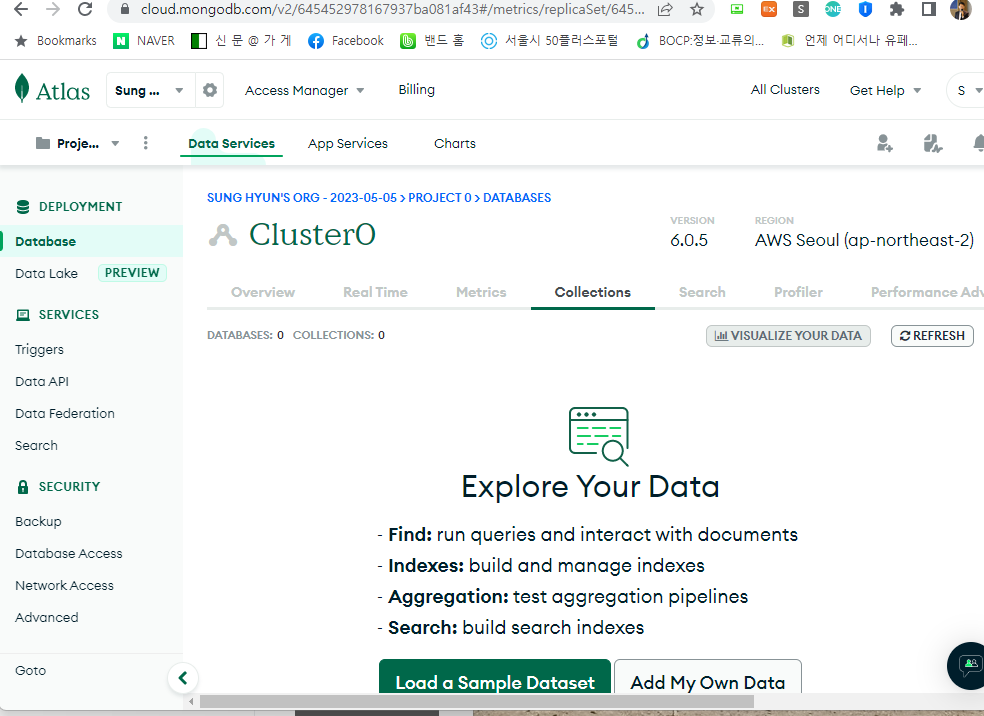Click the invite user icon
The image size is (984, 716).
885,143
